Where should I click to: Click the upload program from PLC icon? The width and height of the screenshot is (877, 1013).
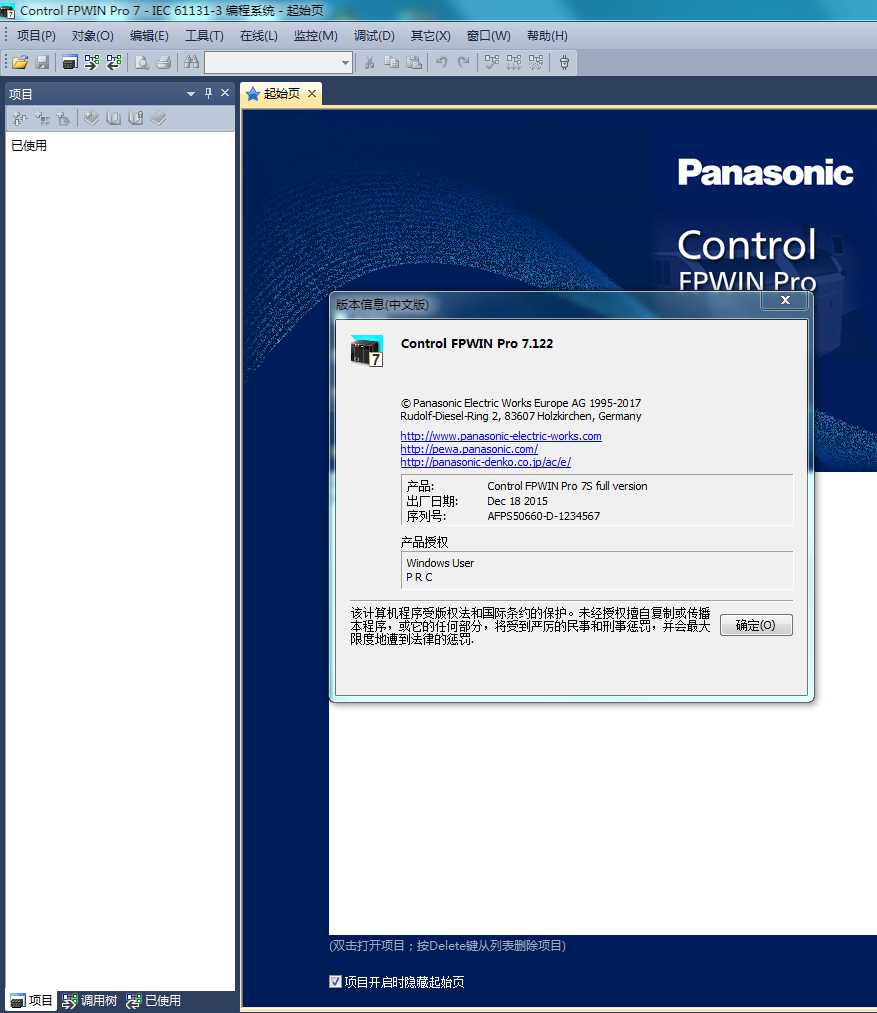pyautogui.click(x=114, y=62)
